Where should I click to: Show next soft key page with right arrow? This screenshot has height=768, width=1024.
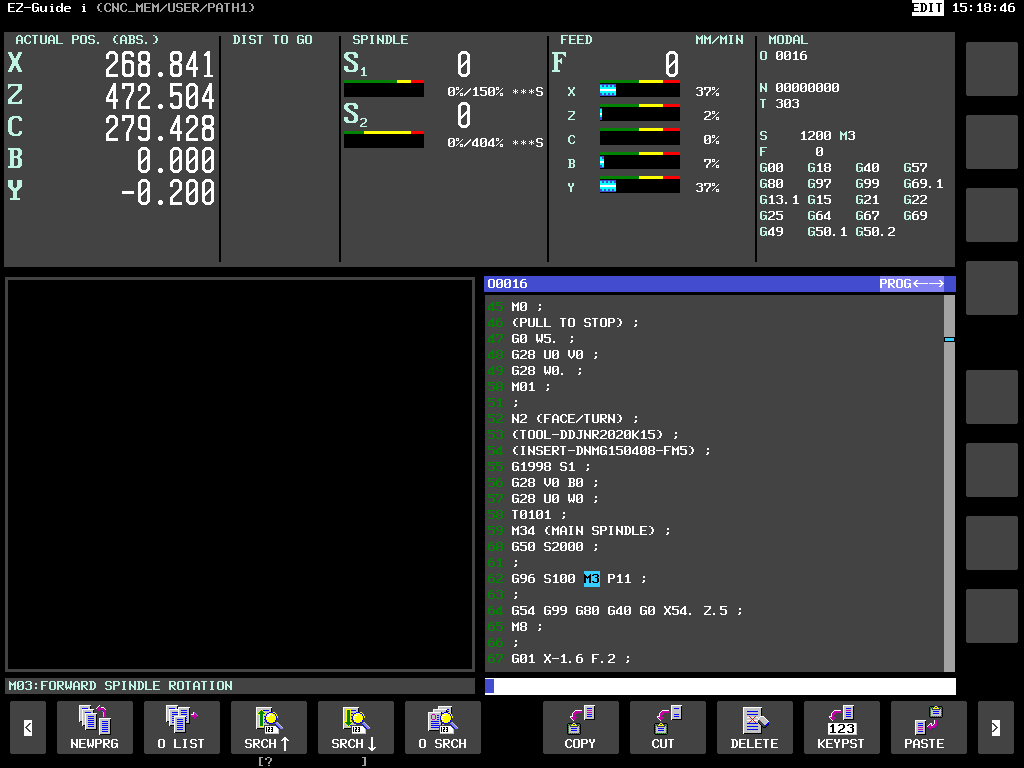pyautogui.click(x=995, y=728)
